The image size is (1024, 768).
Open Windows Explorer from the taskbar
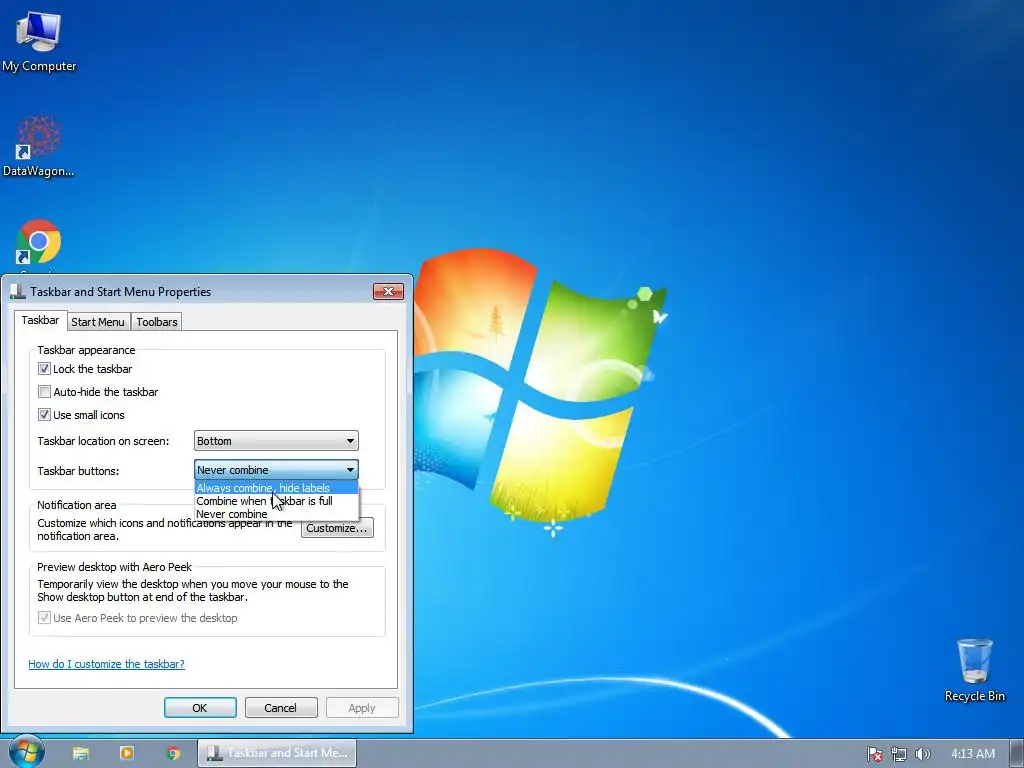pyautogui.click(x=81, y=753)
